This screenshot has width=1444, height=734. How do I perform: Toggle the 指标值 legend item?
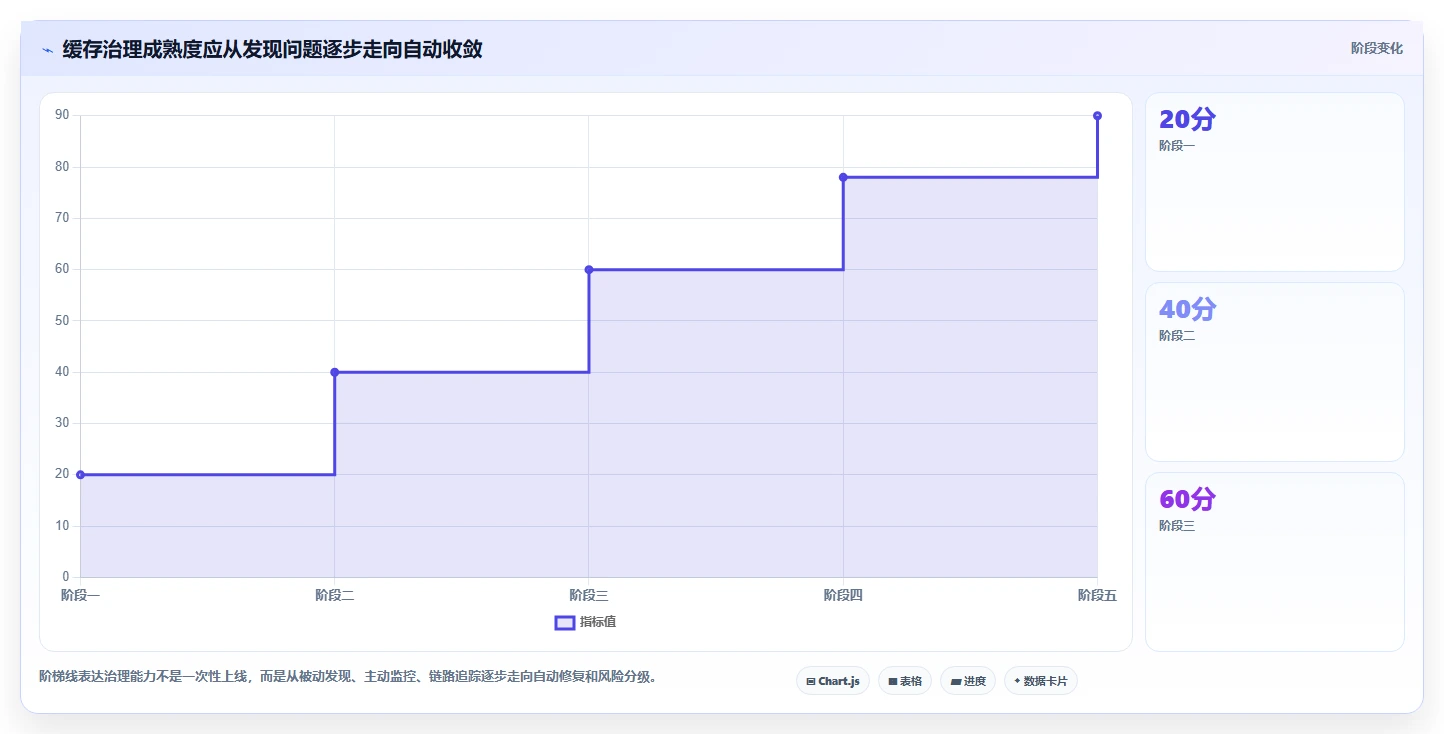pos(586,622)
